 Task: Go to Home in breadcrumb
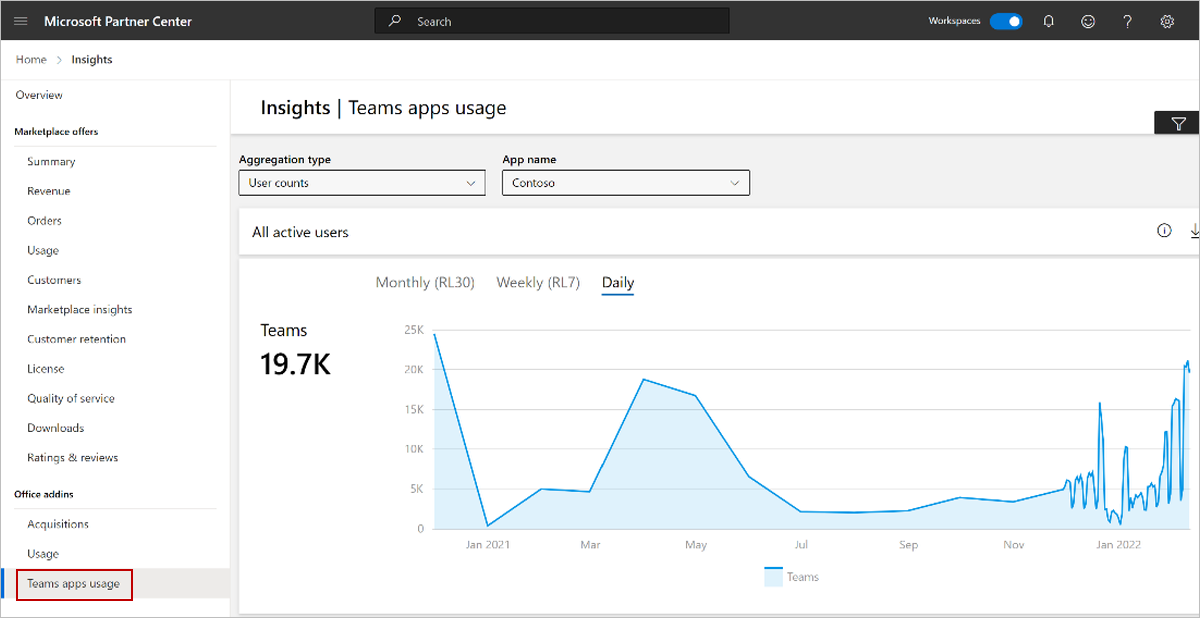[31, 60]
